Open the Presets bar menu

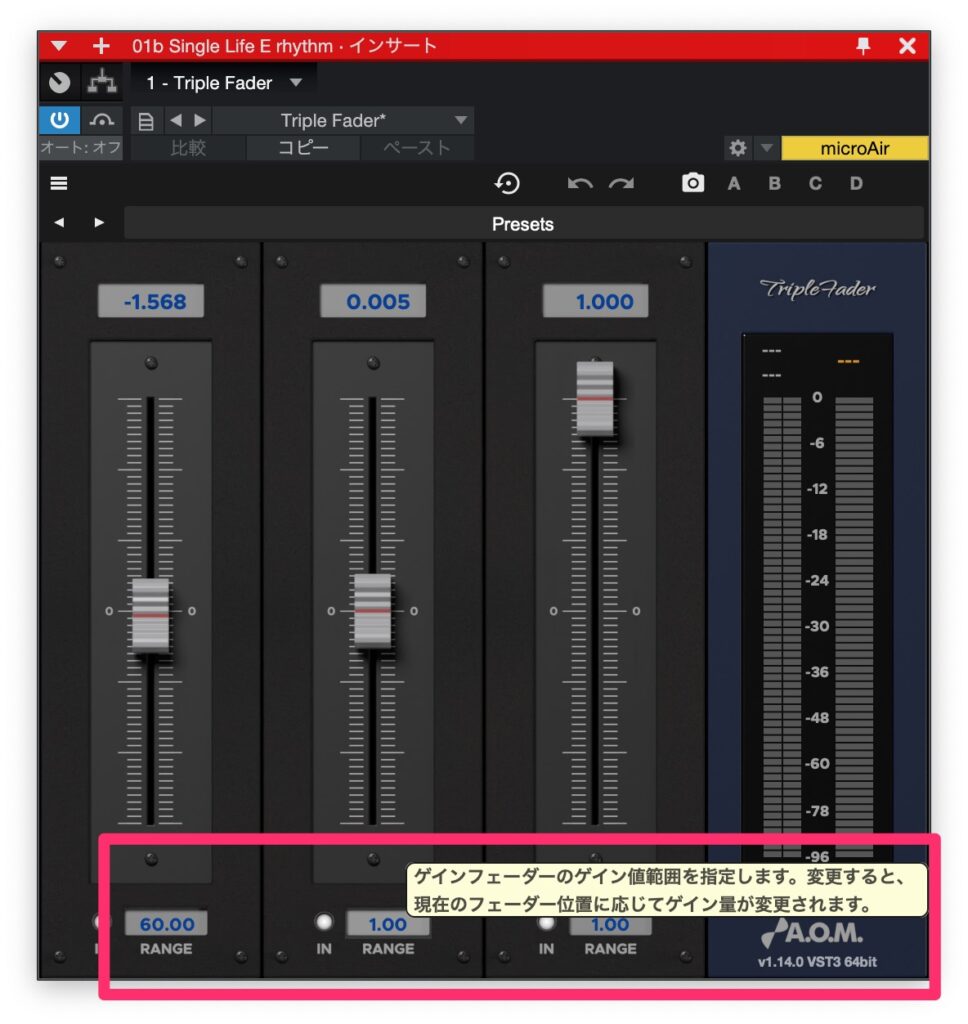pos(522,224)
